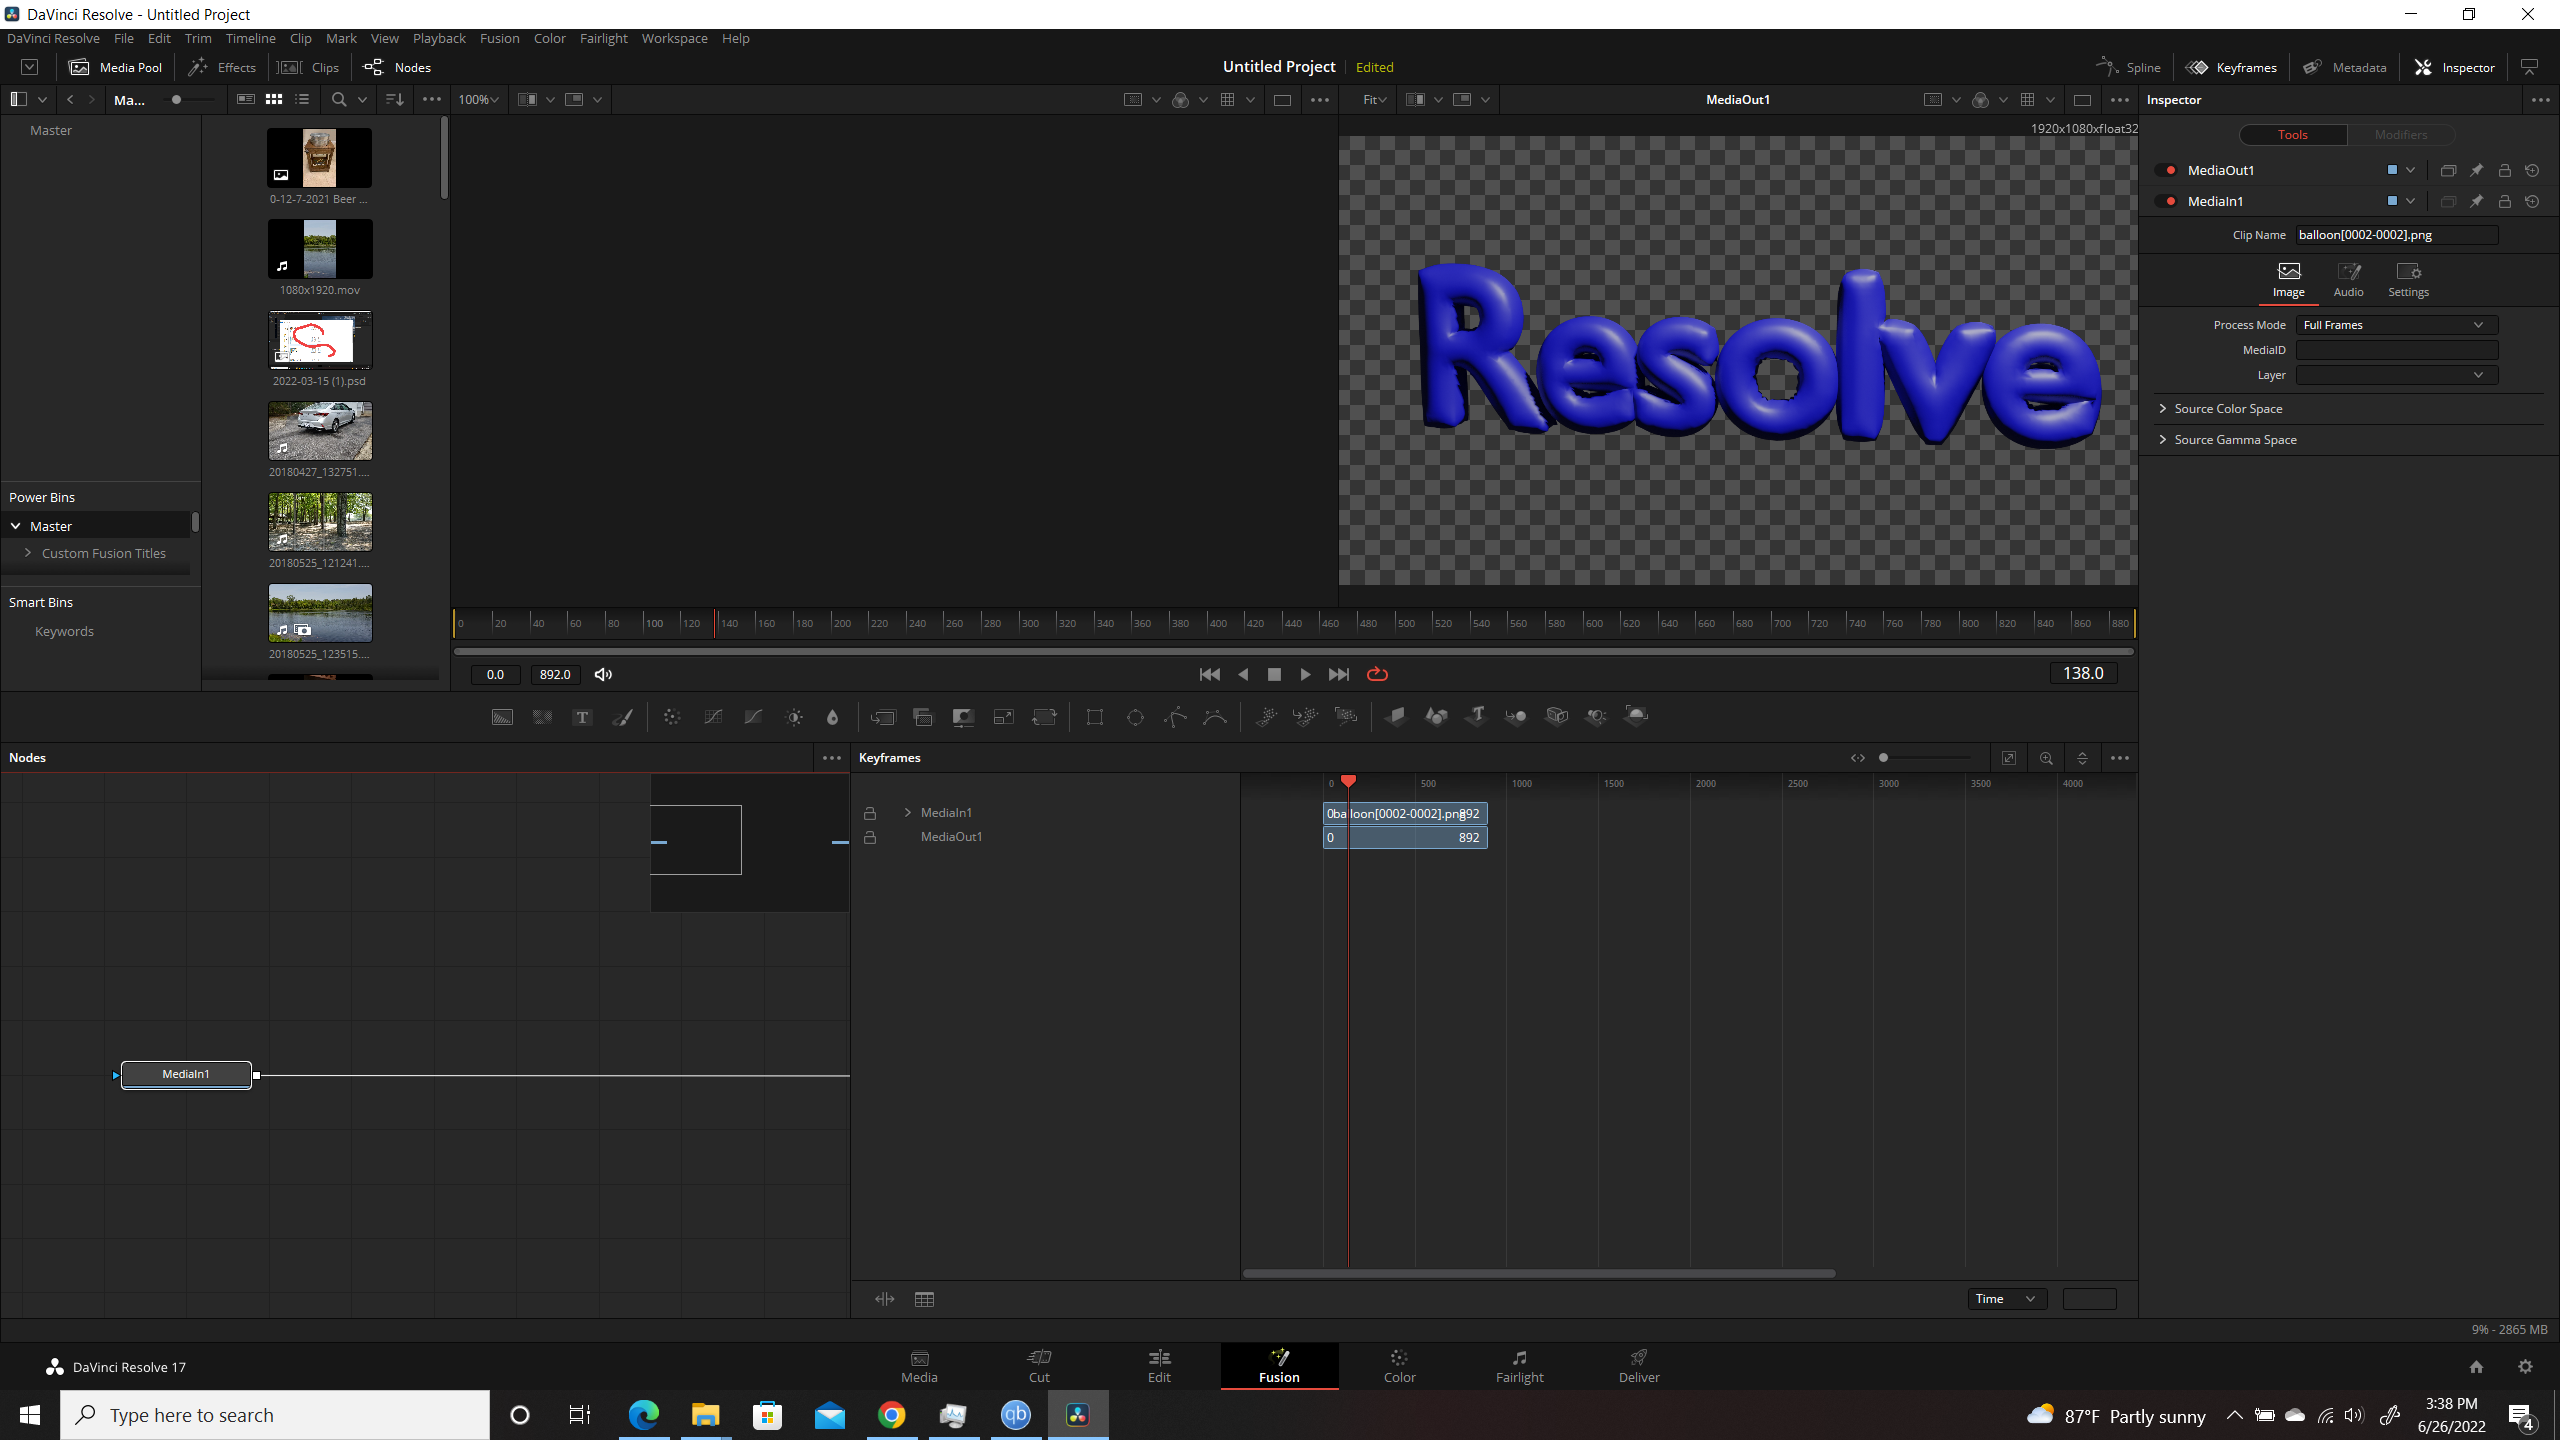Open the Effects library panel
2560x1440 pixels.
pyautogui.click(x=222, y=67)
